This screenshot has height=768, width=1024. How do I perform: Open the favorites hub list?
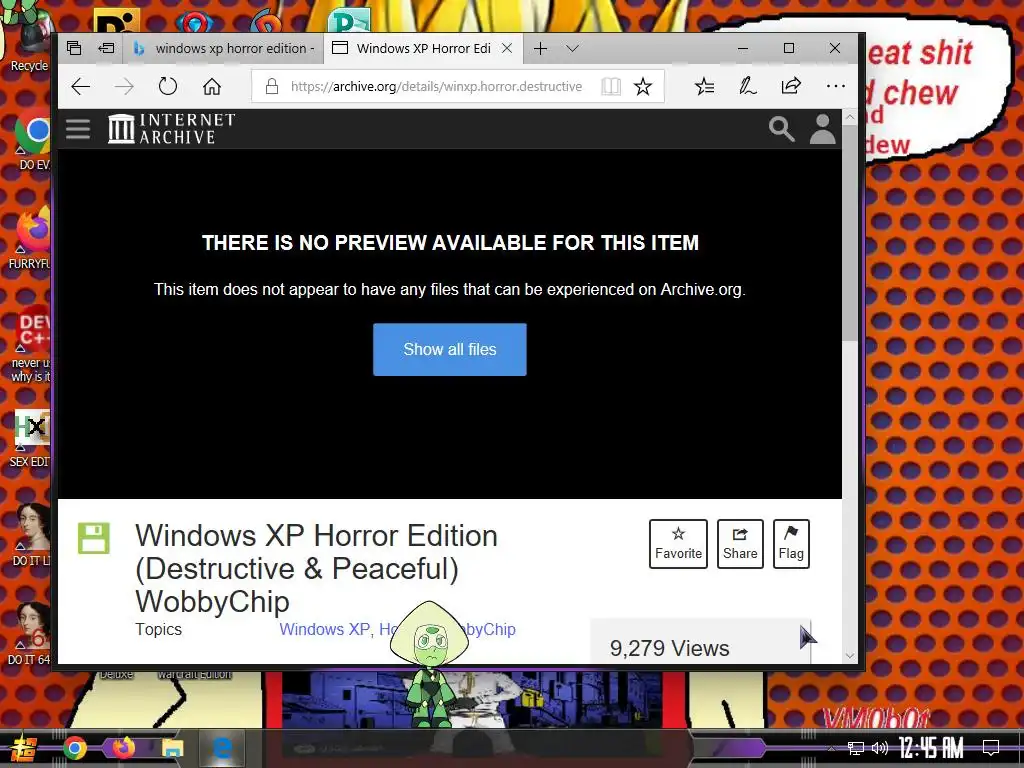pyautogui.click(x=704, y=86)
